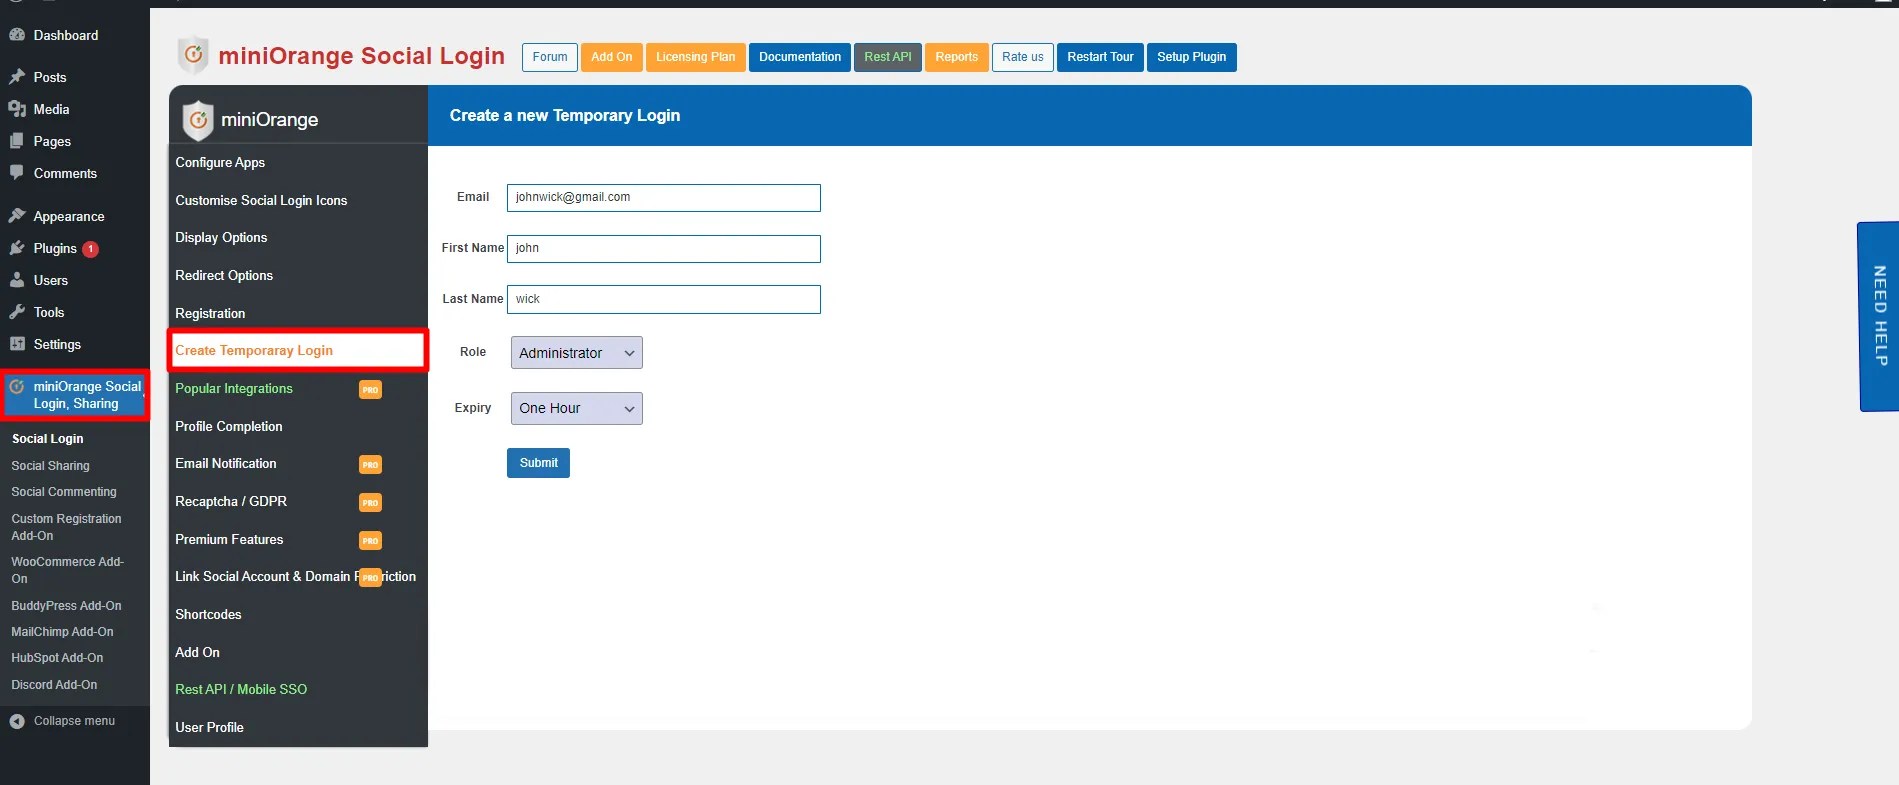Image resolution: width=1899 pixels, height=785 pixels.
Task: Open the HubSpot Add-On link
Action: (57, 658)
